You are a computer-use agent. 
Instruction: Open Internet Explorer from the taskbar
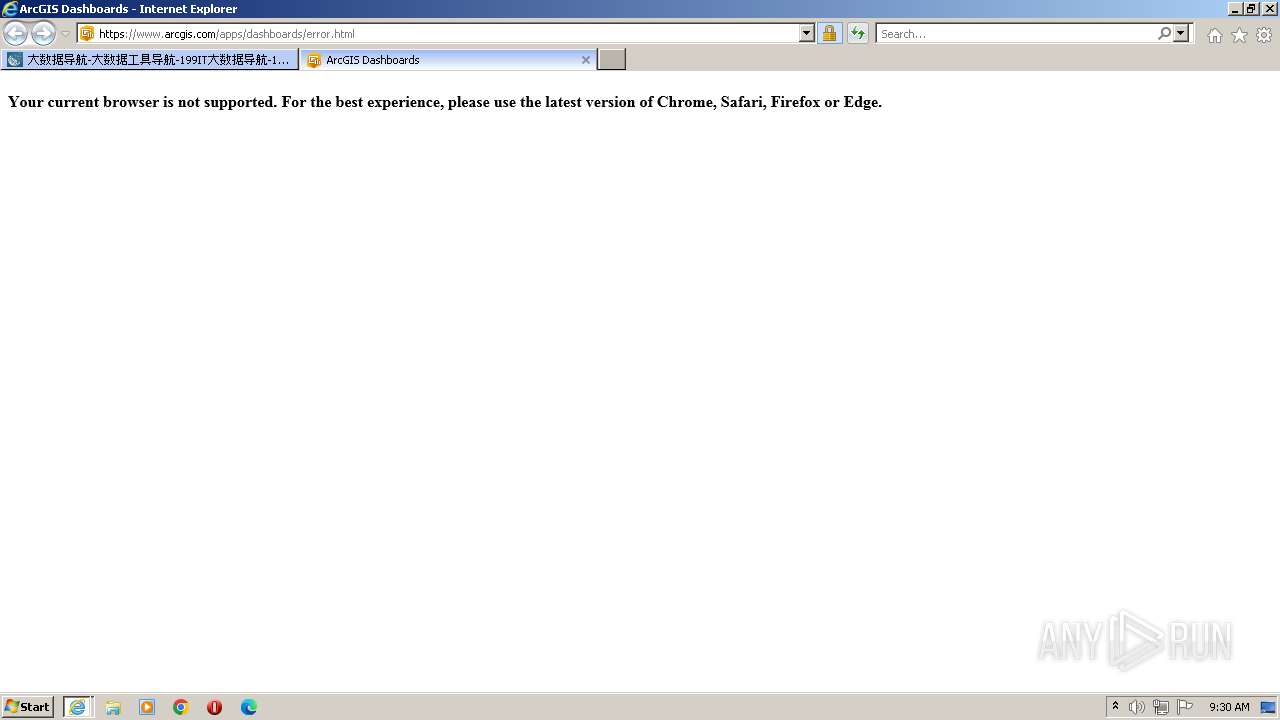[x=78, y=707]
